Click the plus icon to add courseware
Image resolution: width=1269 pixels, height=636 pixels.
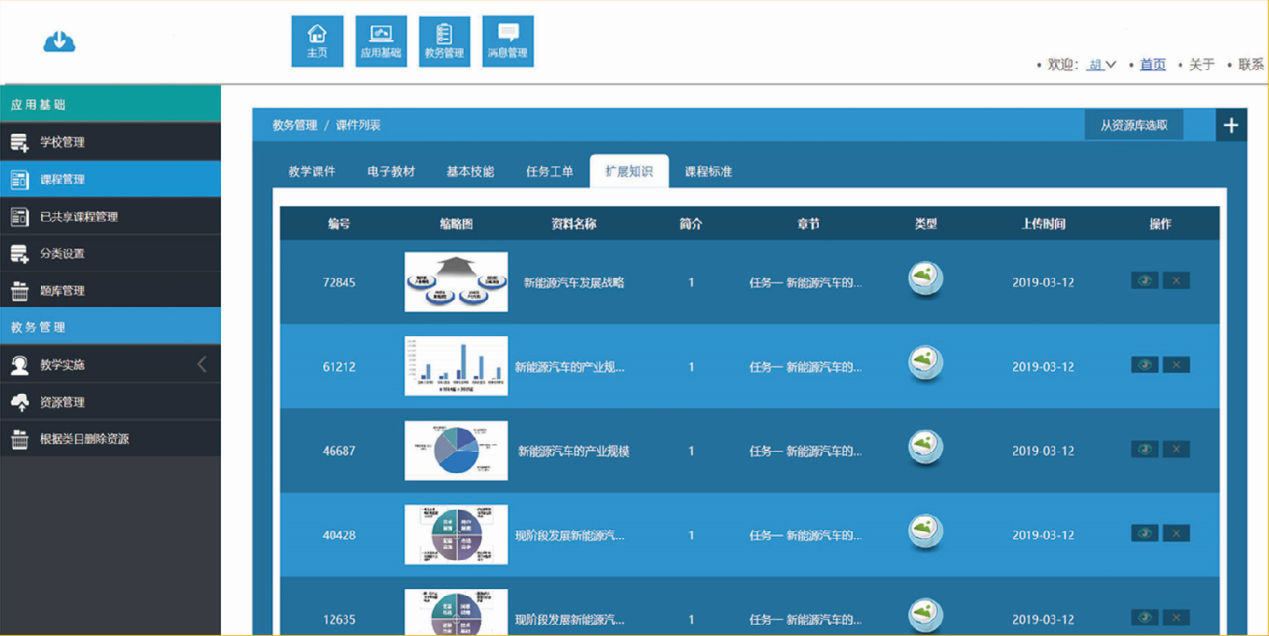1231,125
